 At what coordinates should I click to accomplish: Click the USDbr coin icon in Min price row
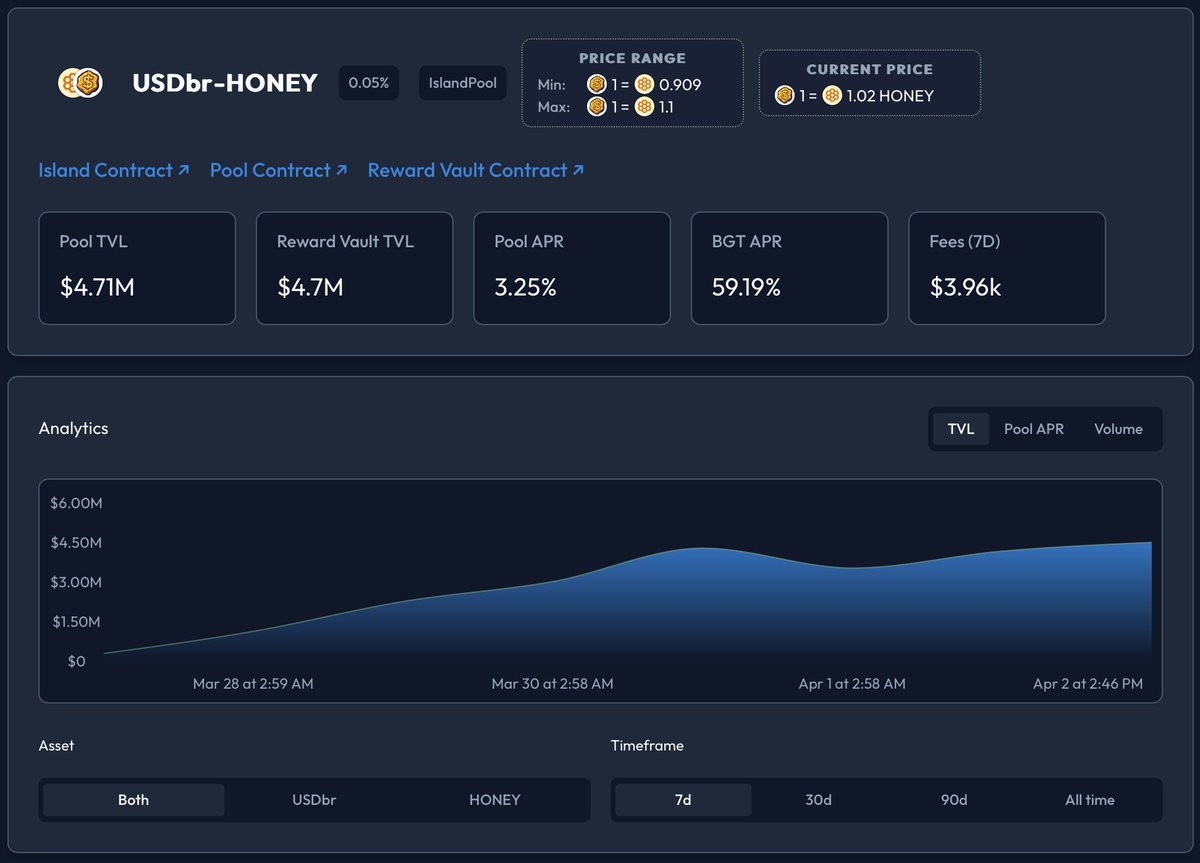[x=597, y=84]
